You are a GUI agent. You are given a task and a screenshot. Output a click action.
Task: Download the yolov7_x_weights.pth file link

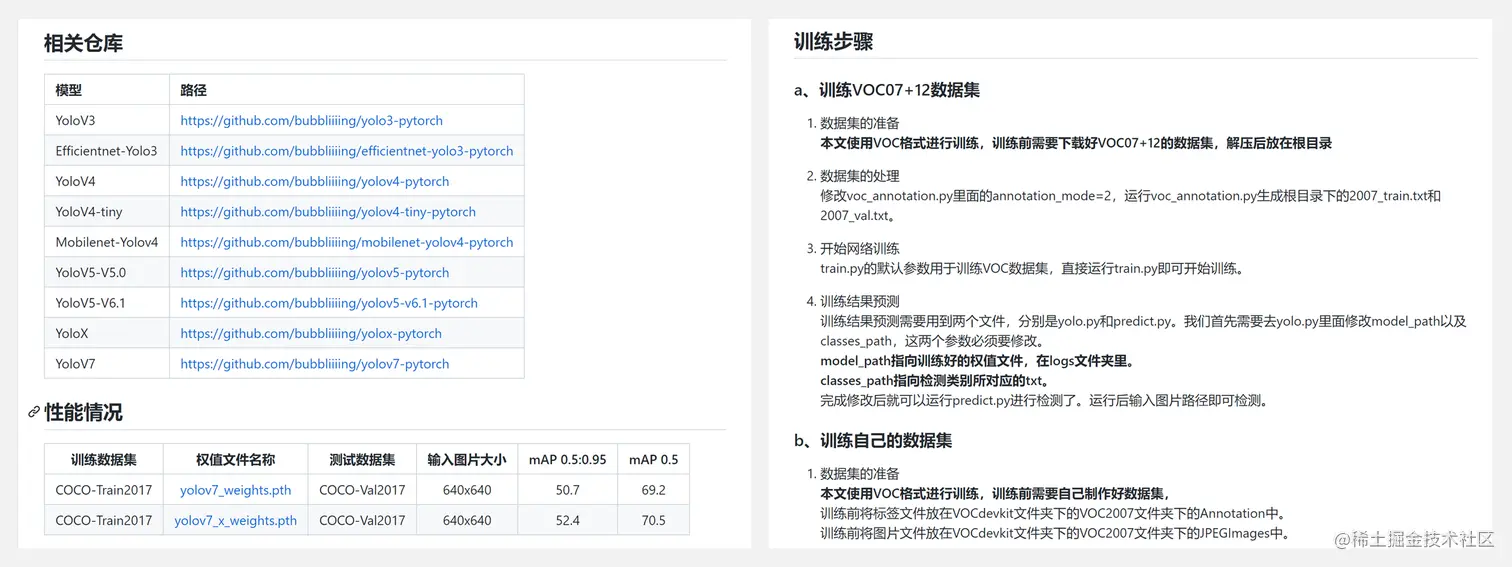pyautogui.click(x=236, y=520)
